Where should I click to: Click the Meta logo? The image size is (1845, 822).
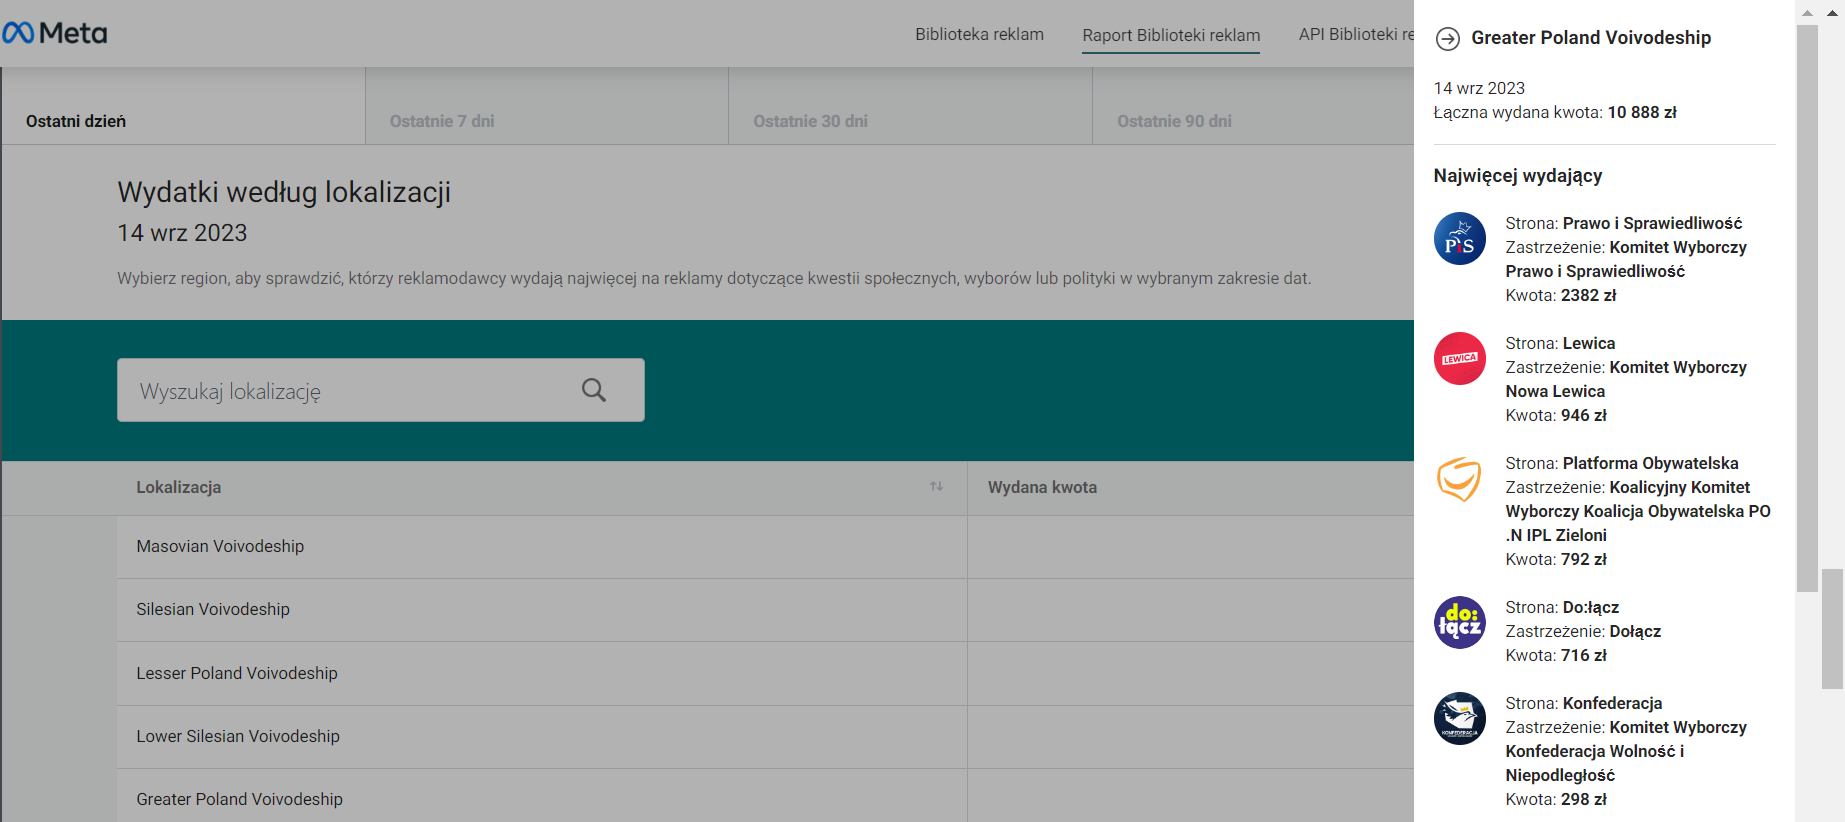coord(55,33)
